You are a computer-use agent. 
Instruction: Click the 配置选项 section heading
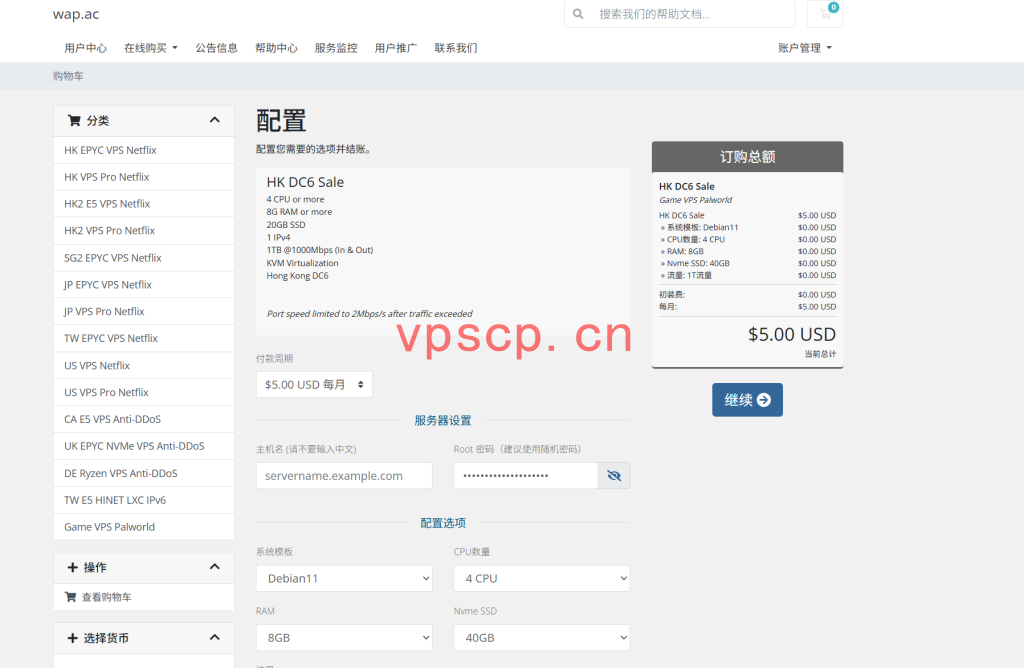[443, 523]
